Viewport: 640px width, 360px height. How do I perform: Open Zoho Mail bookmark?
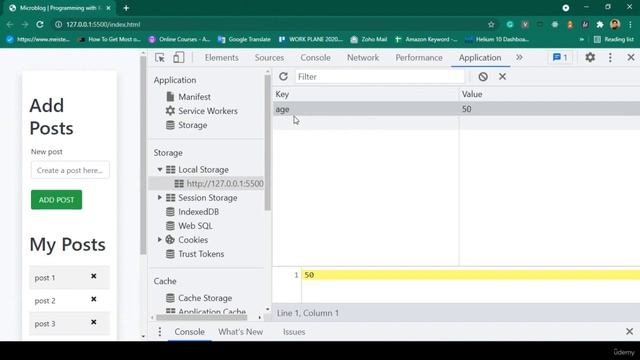tap(369, 39)
